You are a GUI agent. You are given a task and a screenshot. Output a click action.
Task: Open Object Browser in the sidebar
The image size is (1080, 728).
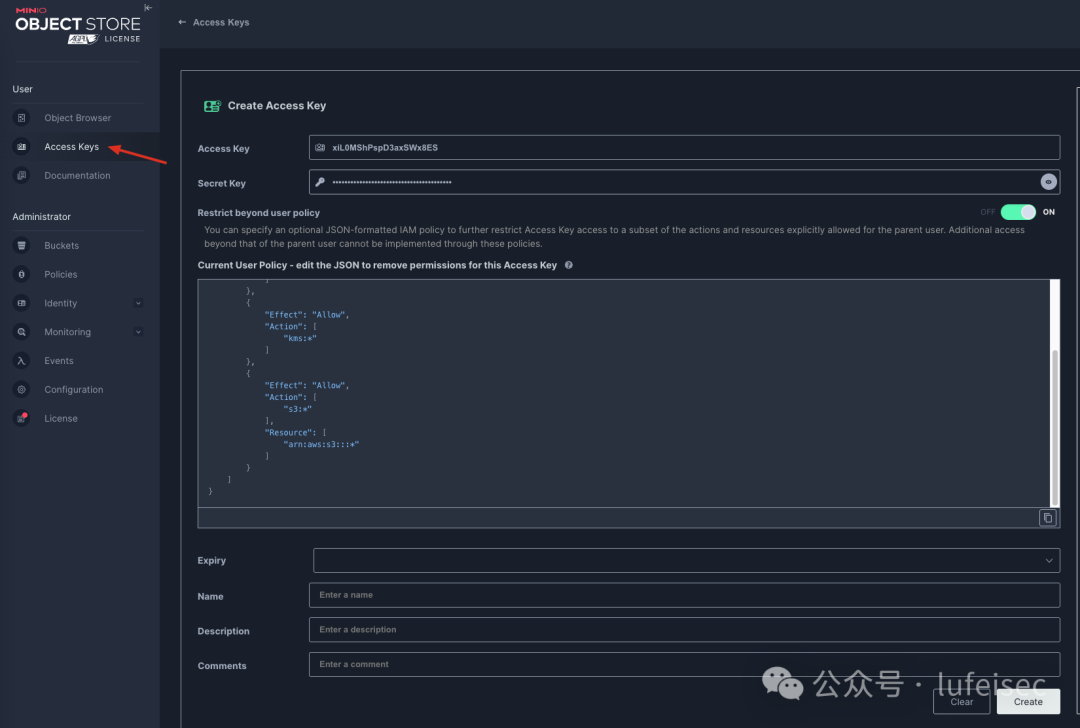click(78, 118)
